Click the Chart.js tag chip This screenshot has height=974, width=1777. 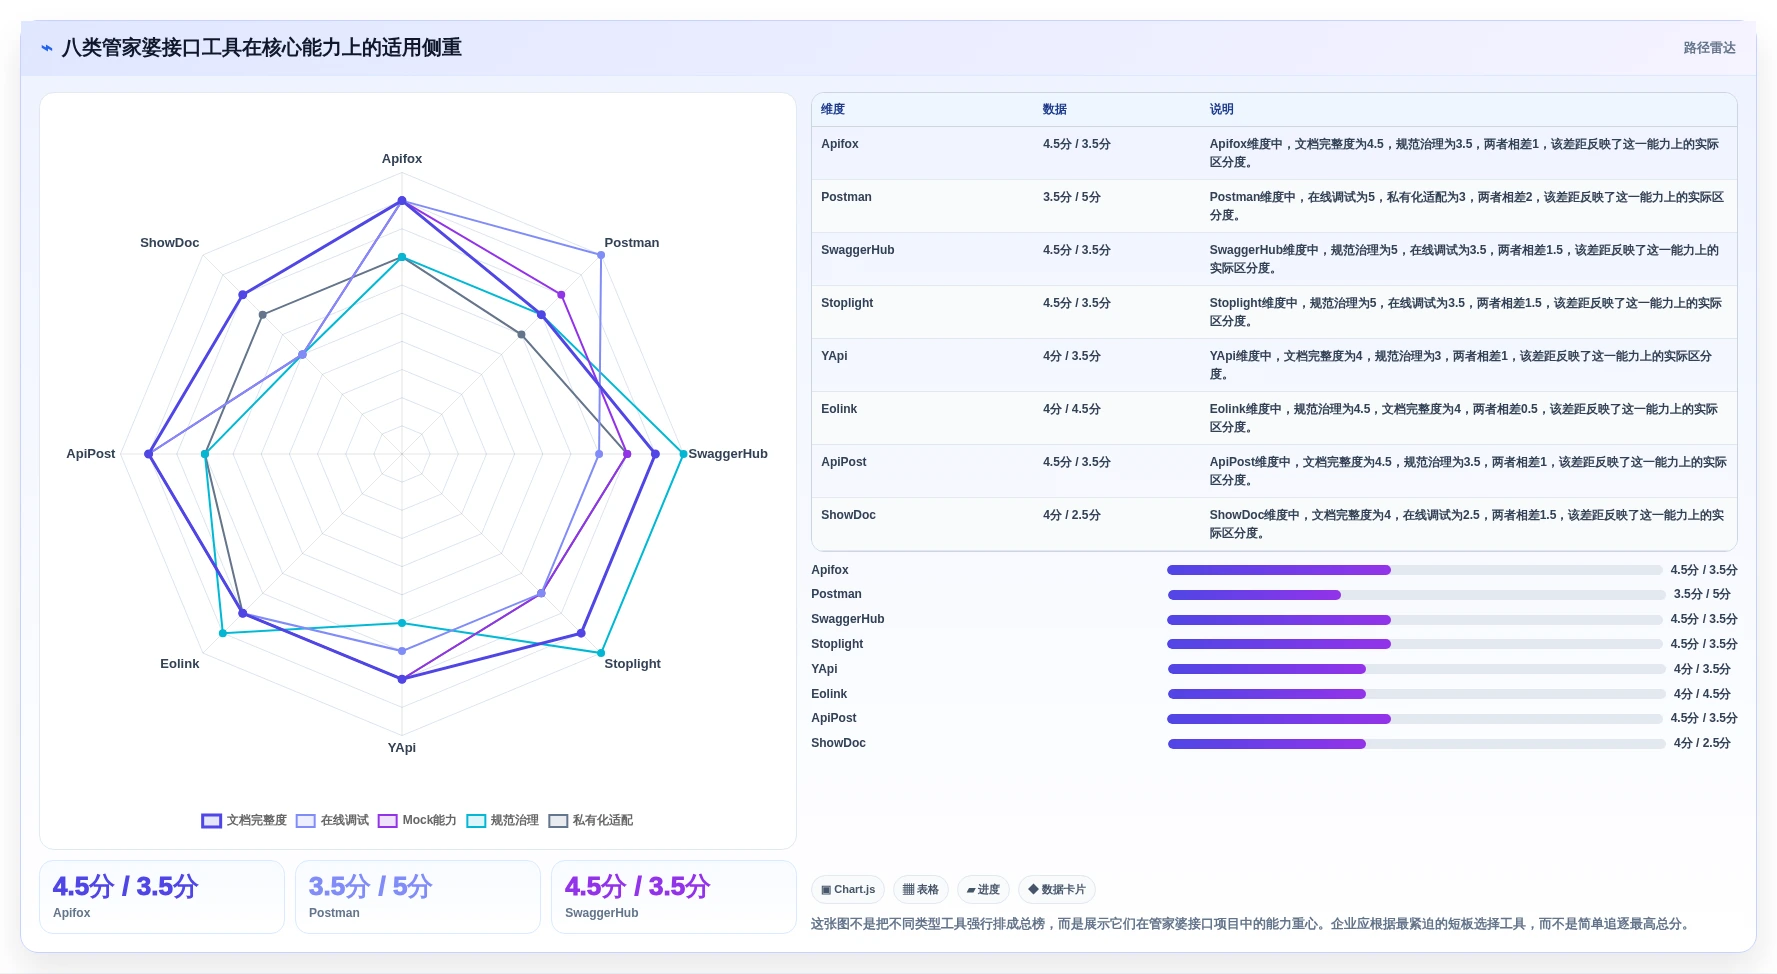[848, 889]
